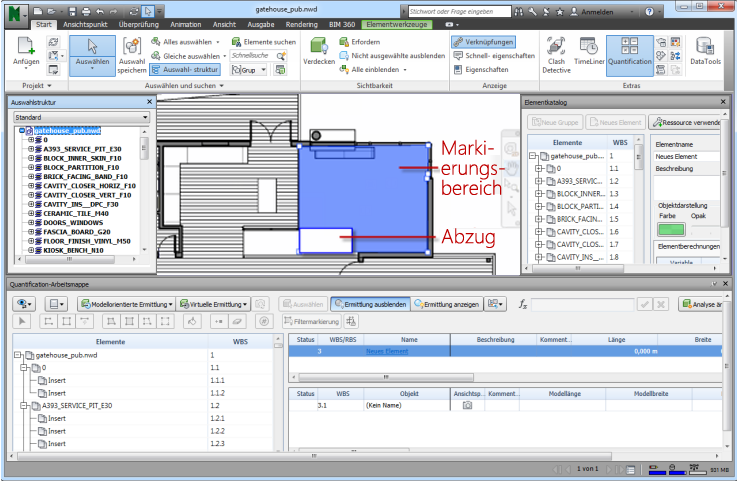737x481 pixels.
Task: Open the Standard dropdown in Auswahlstruktur
Action: tap(81, 117)
